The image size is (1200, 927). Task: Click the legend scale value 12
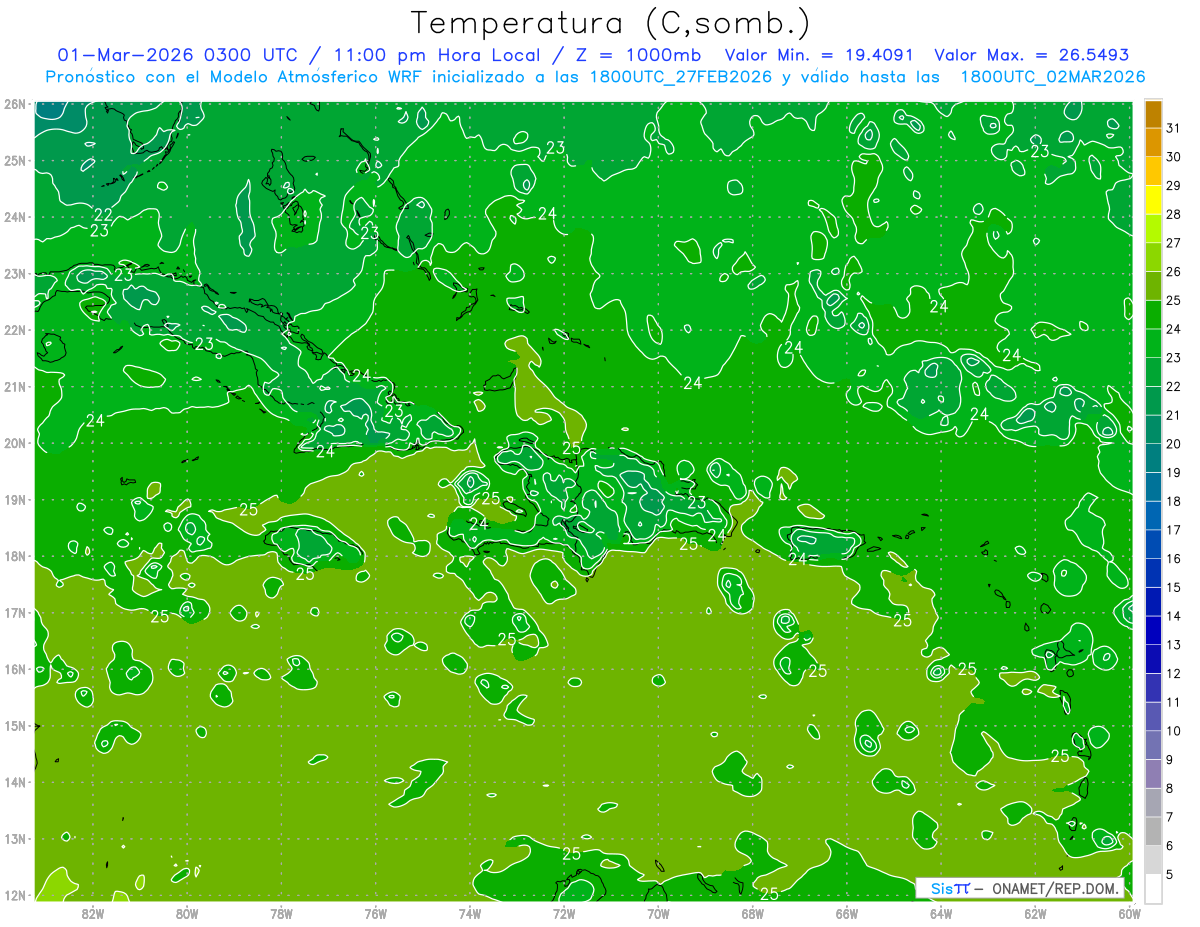(x=1173, y=673)
